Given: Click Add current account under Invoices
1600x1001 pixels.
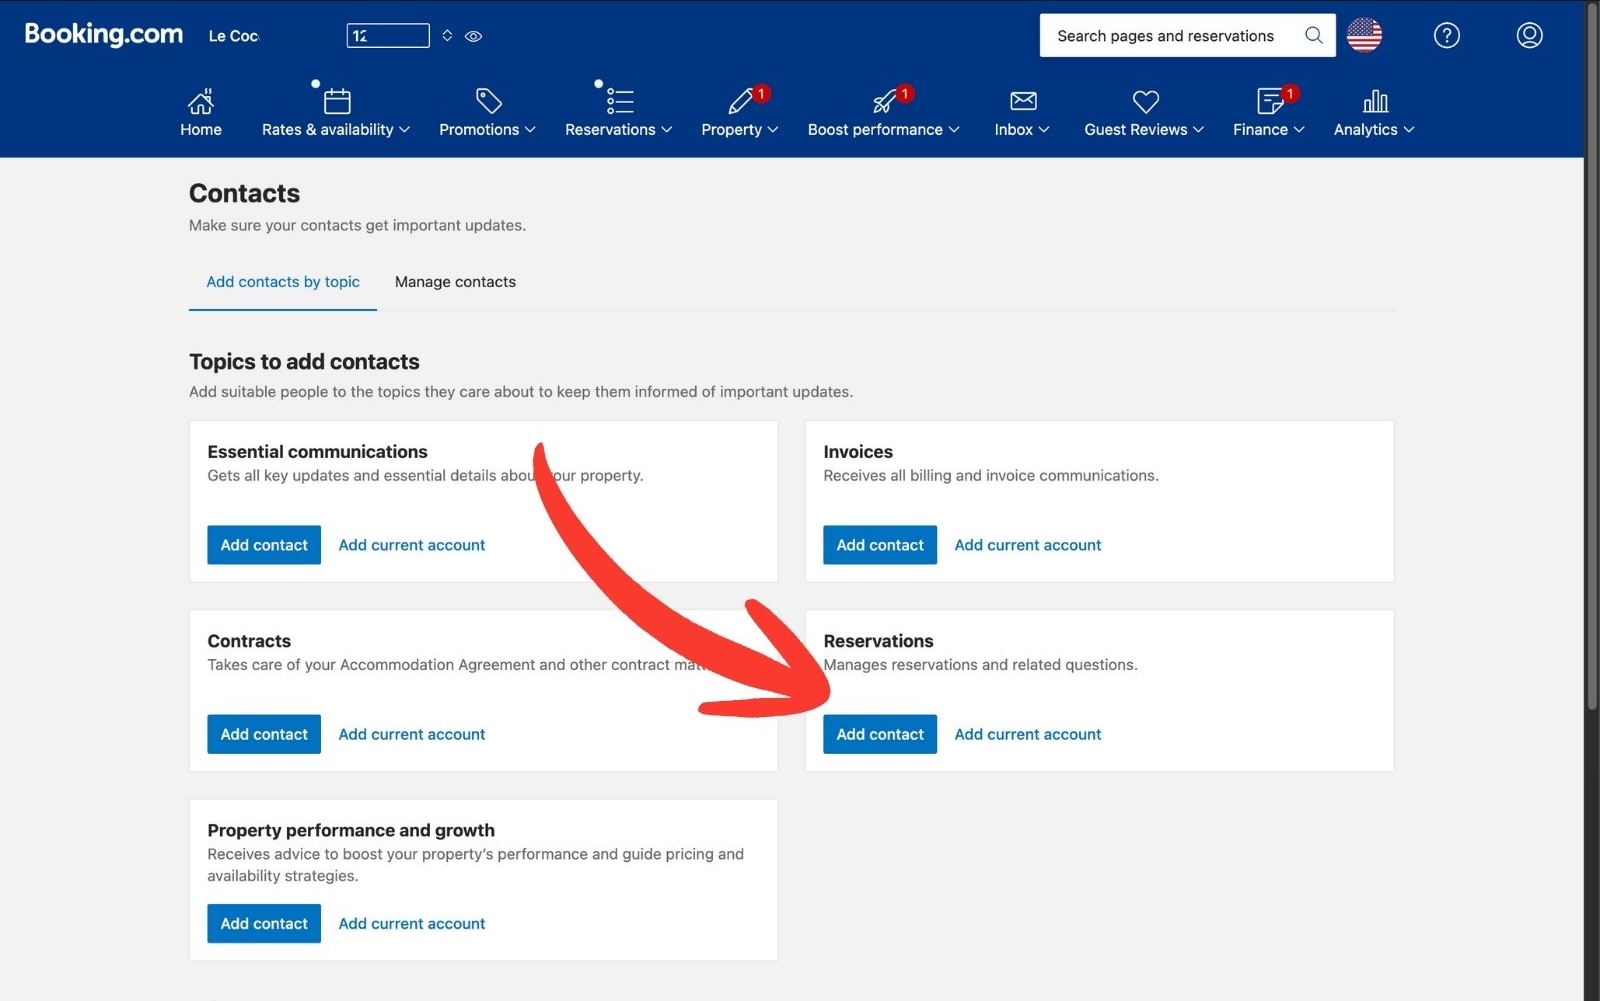Looking at the screenshot, I should (x=1027, y=544).
